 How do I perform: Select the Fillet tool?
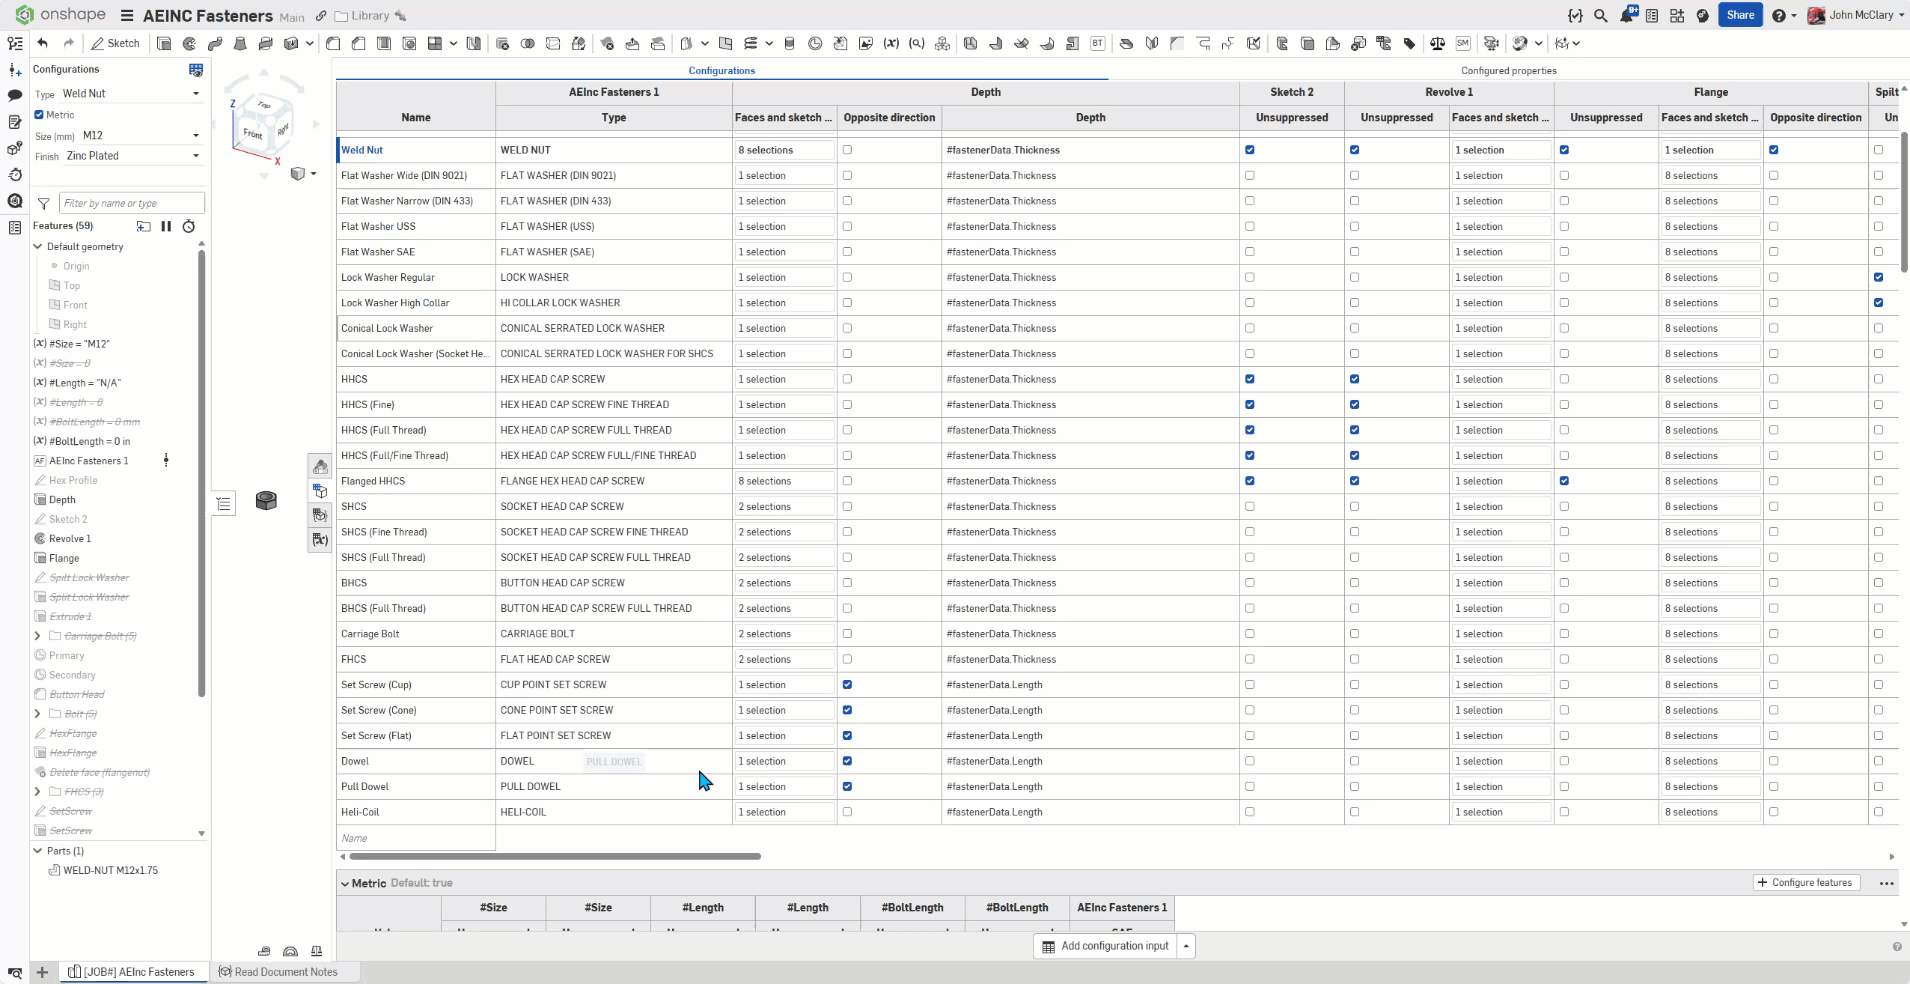click(x=333, y=43)
